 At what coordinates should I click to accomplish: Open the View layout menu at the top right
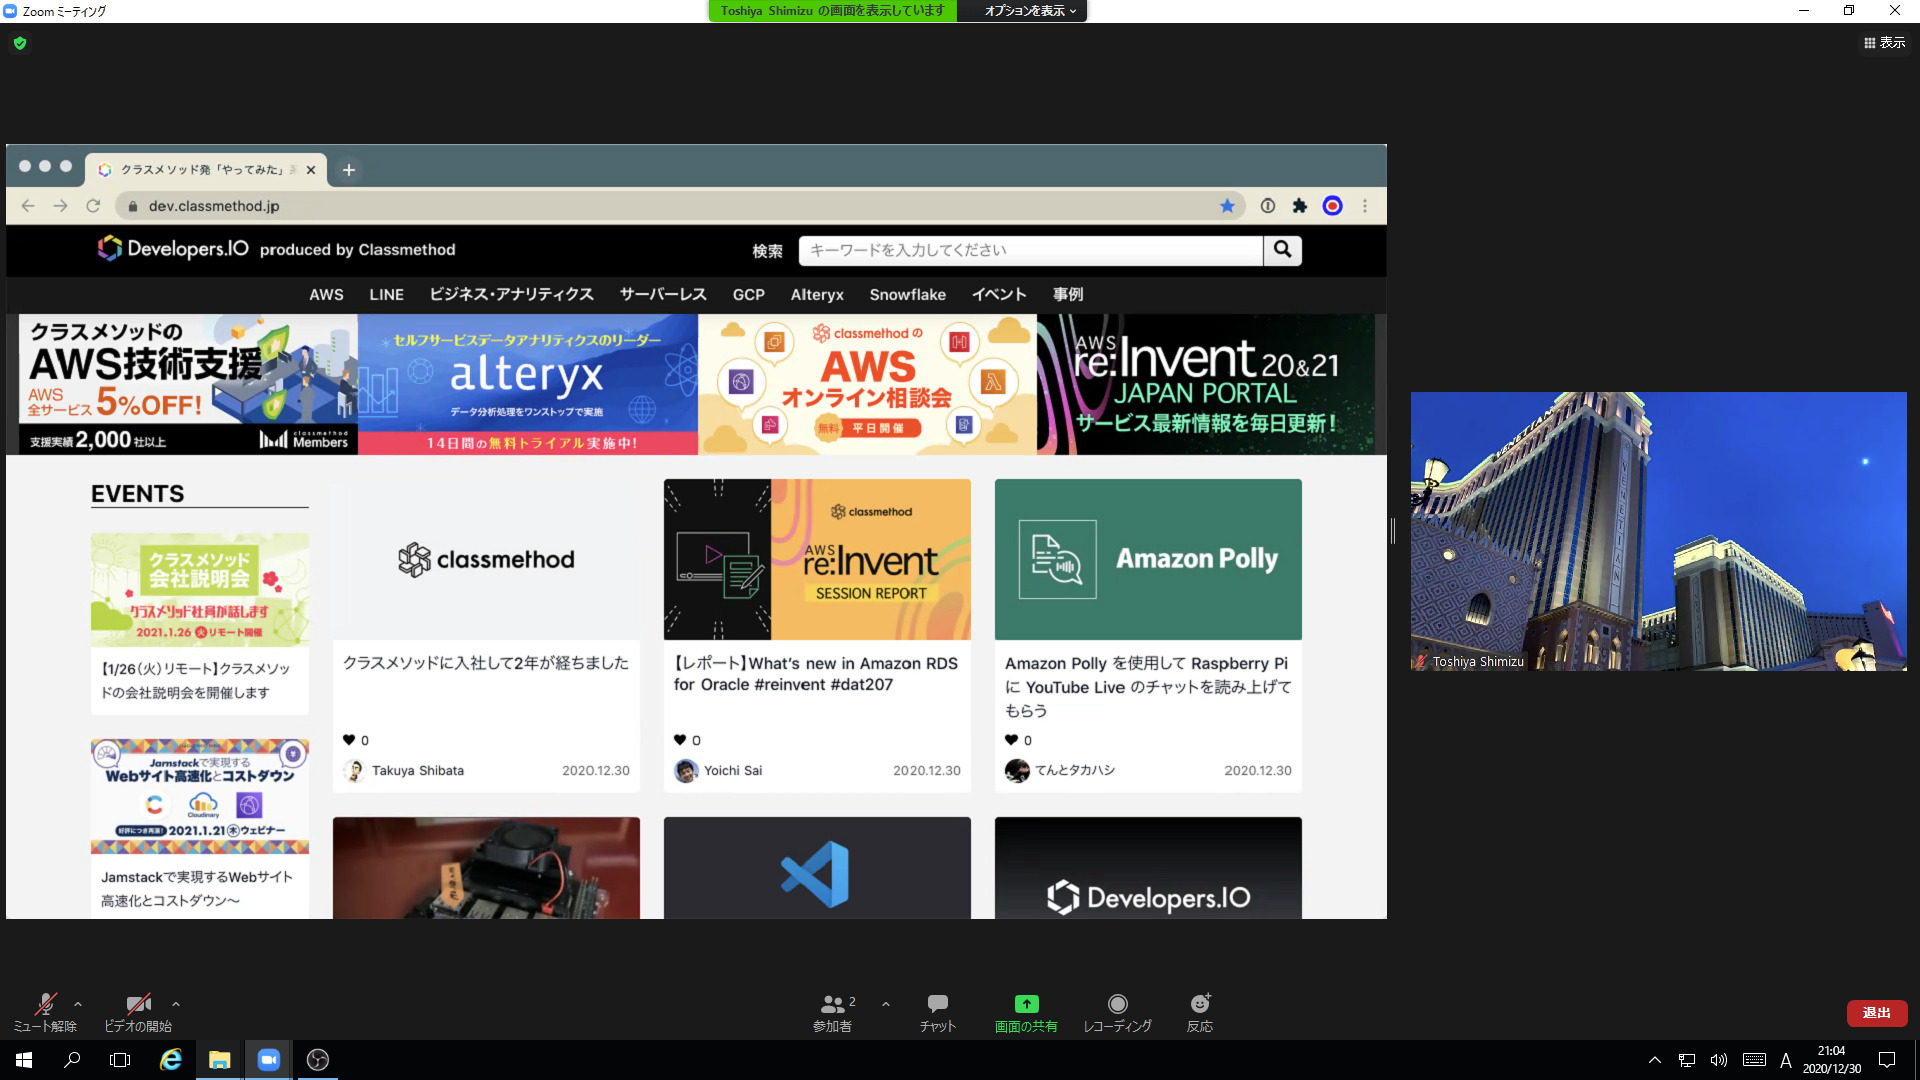pyautogui.click(x=1885, y=42)
